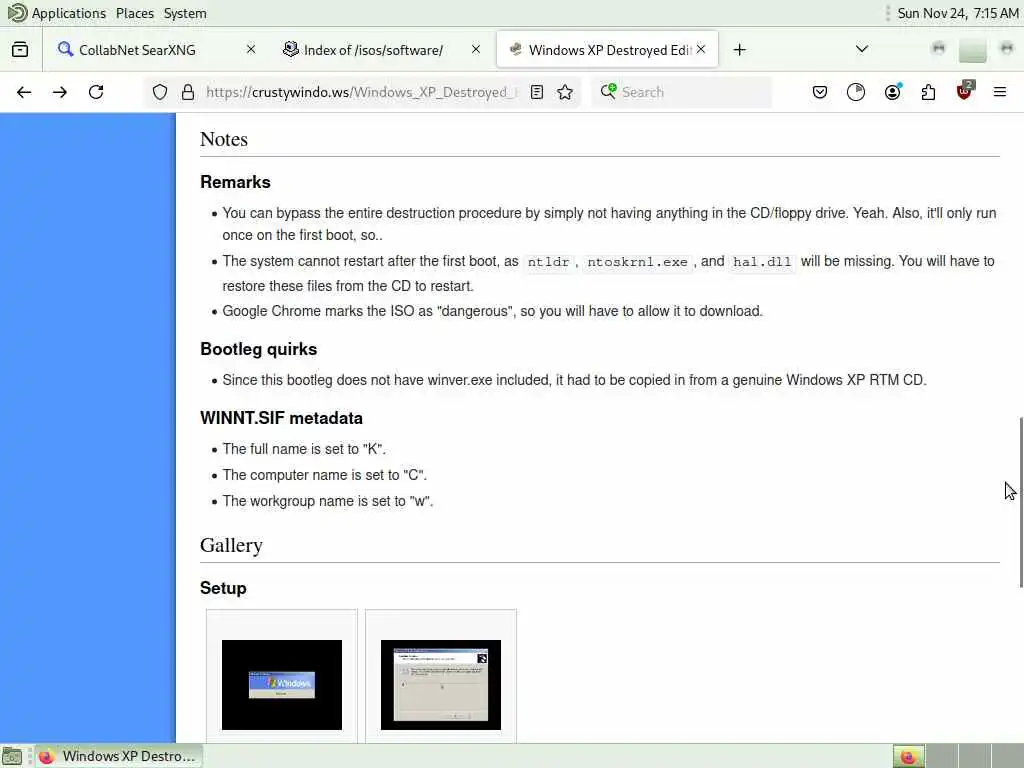Click the show desktop icon in taskbar
This screenshot has height=768, width=1024.
[12, 756]
